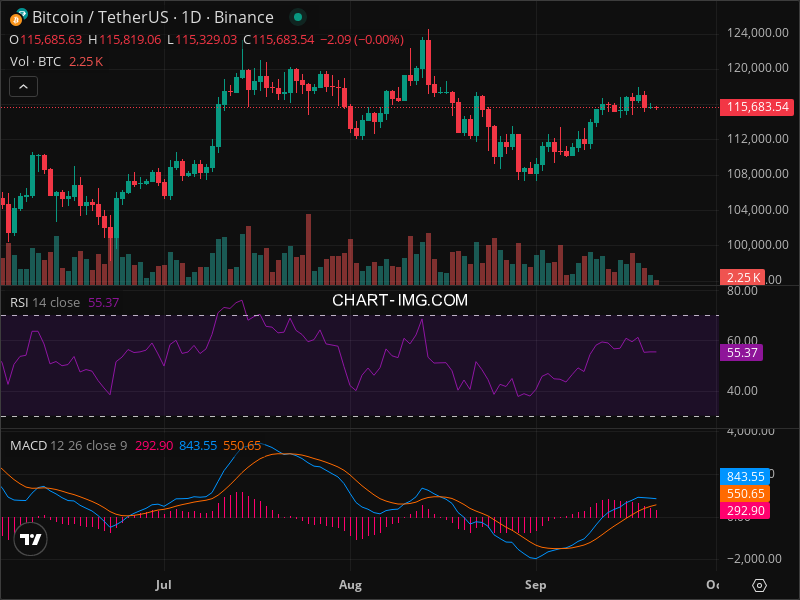Click the pink histogram label 292.90

point(741,510)
